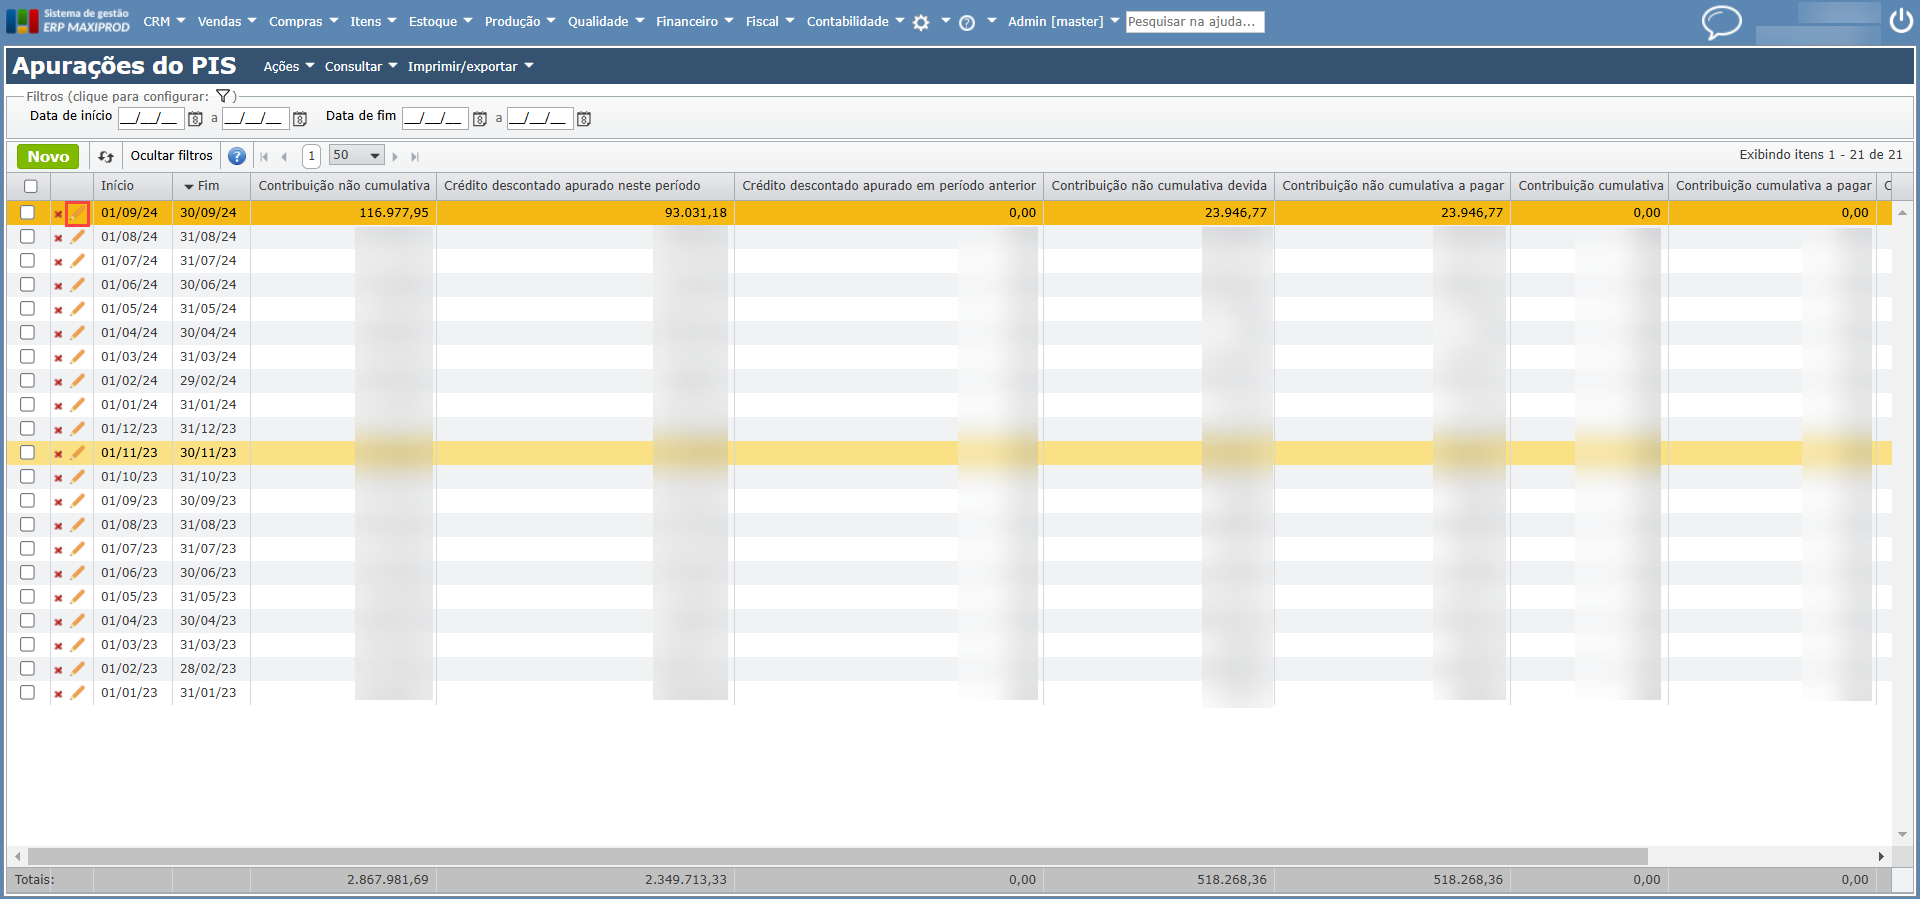Check the 01/12/23 row checkbox
Image resolution: width=1920 pixels, height=899 pixels.
pos(28,429)
